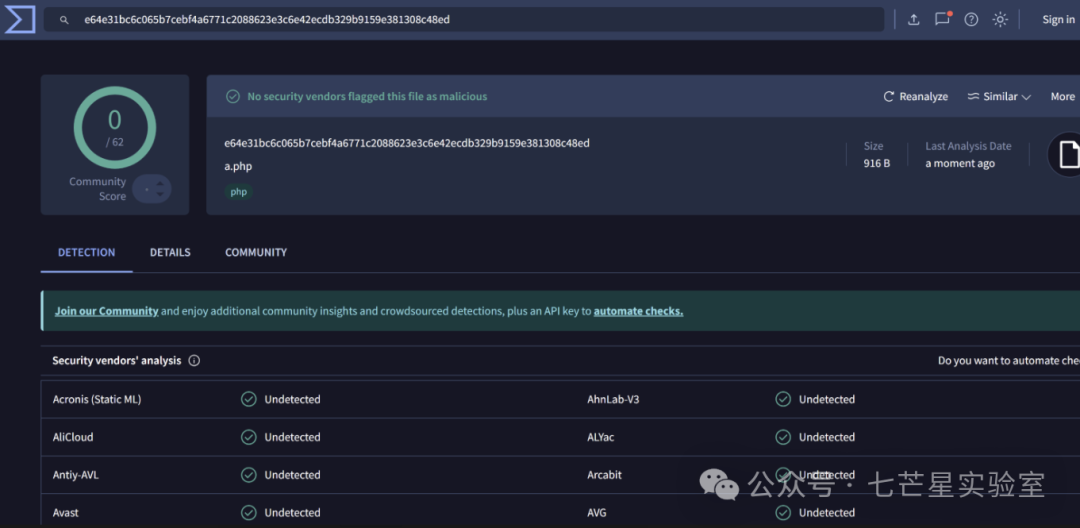Click the Undetected checkmark icon for AhnLab-V3

tap(783, 399)
